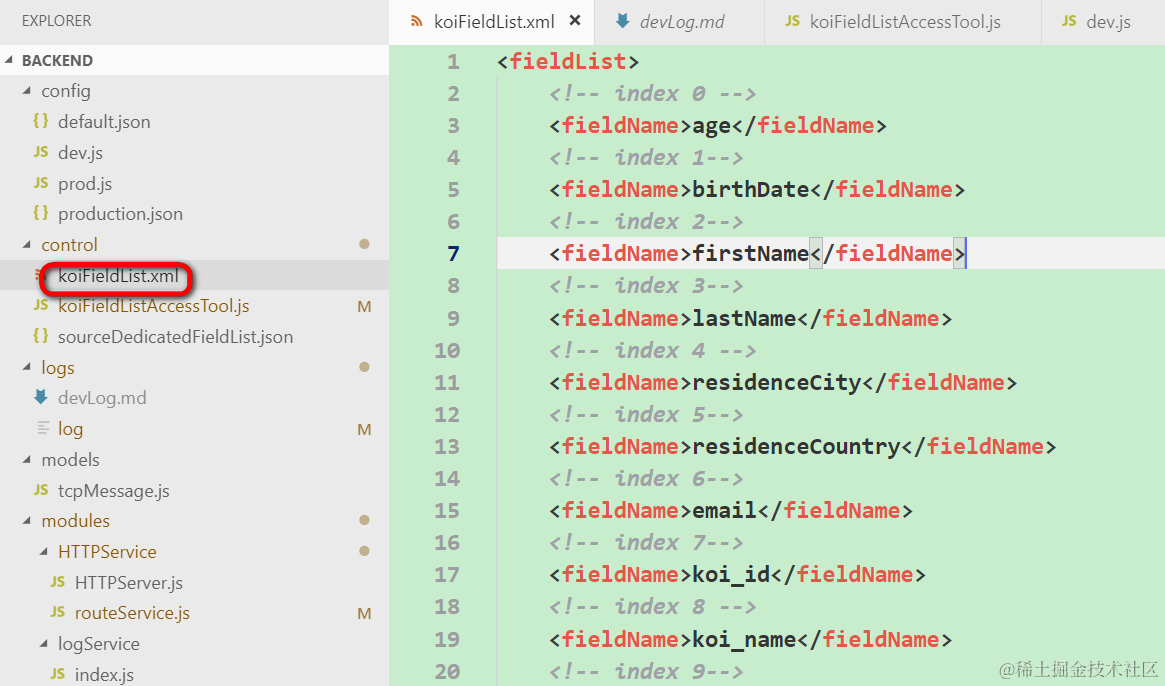
Task: Close the koiFieldList.xml tab
Action: pos(574,21)
